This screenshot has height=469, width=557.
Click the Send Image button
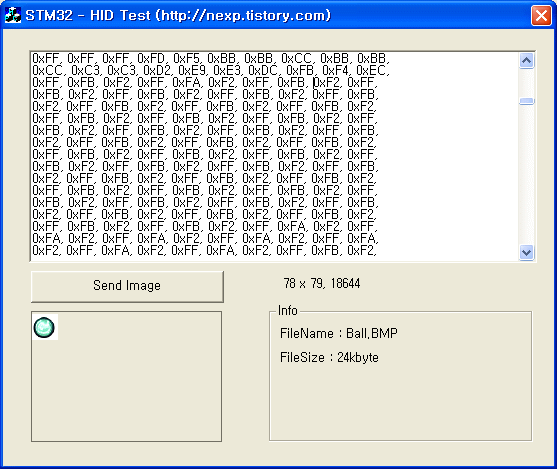click(x=127, y=286)
